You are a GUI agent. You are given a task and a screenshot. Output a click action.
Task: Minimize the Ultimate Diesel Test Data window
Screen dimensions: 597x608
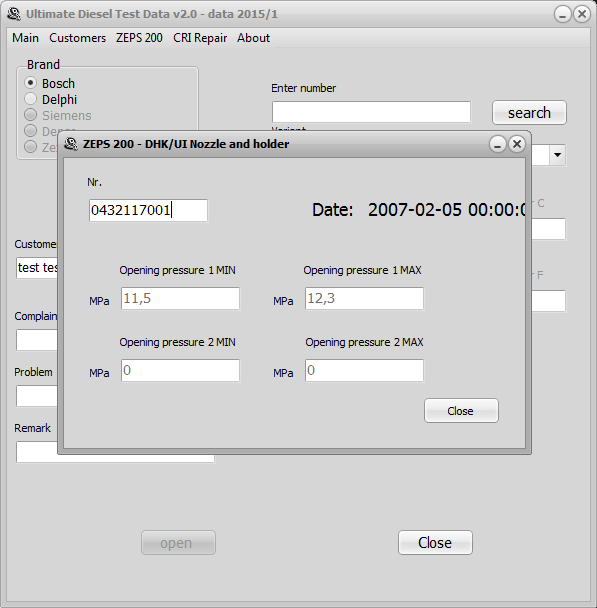(x=562, y=14)
